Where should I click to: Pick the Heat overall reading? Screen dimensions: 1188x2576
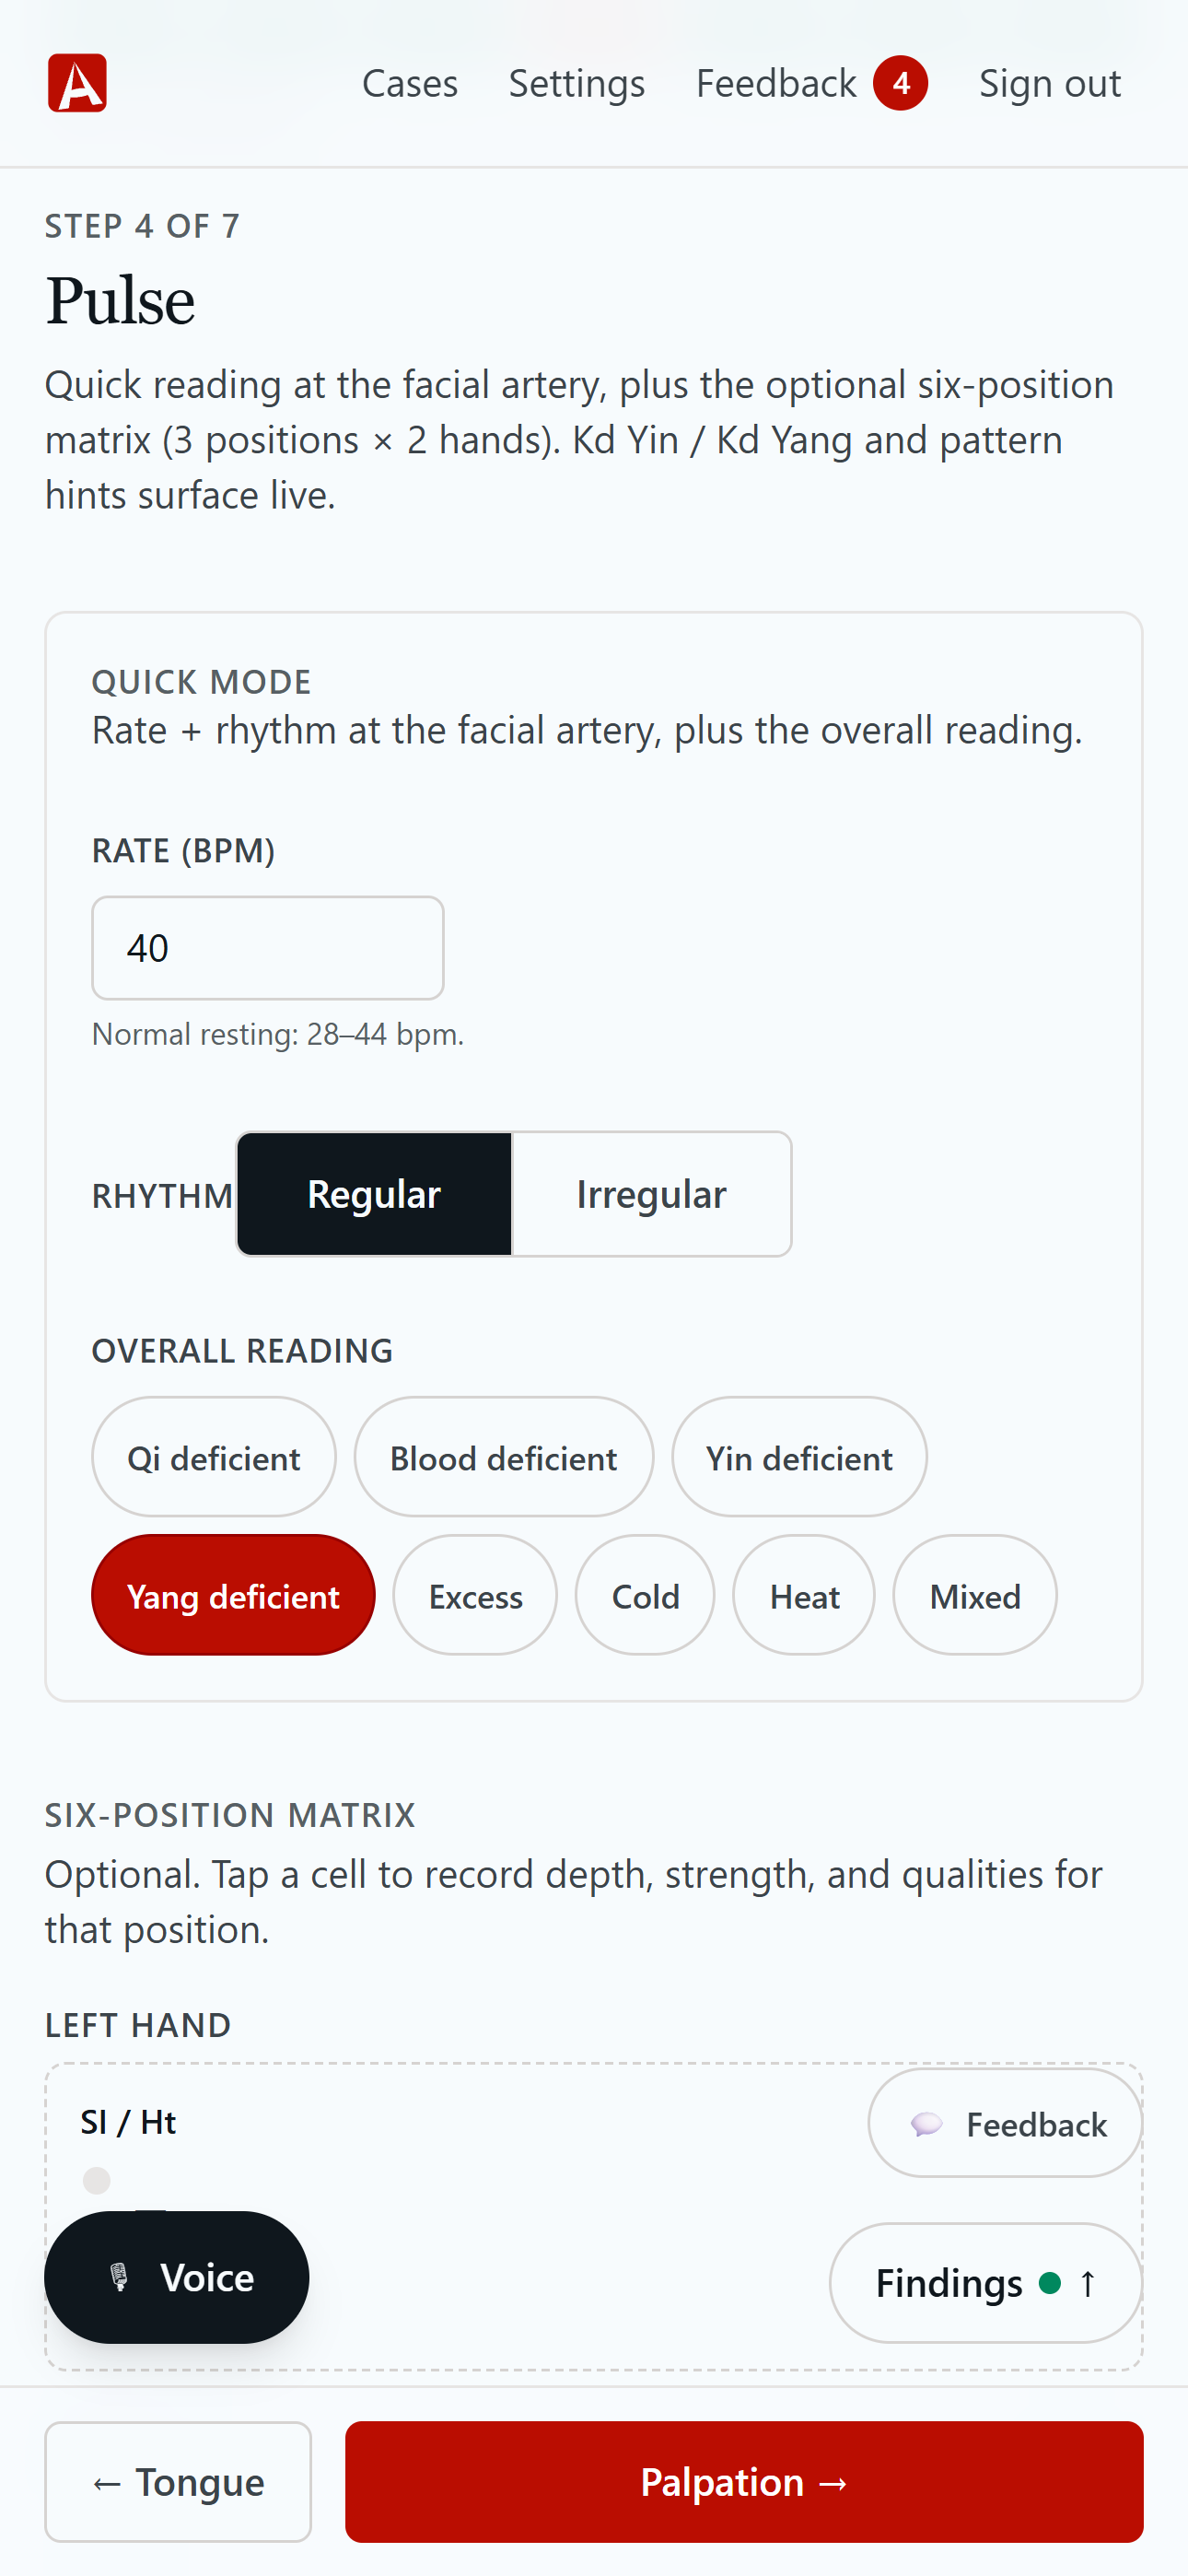[804, 1596]
